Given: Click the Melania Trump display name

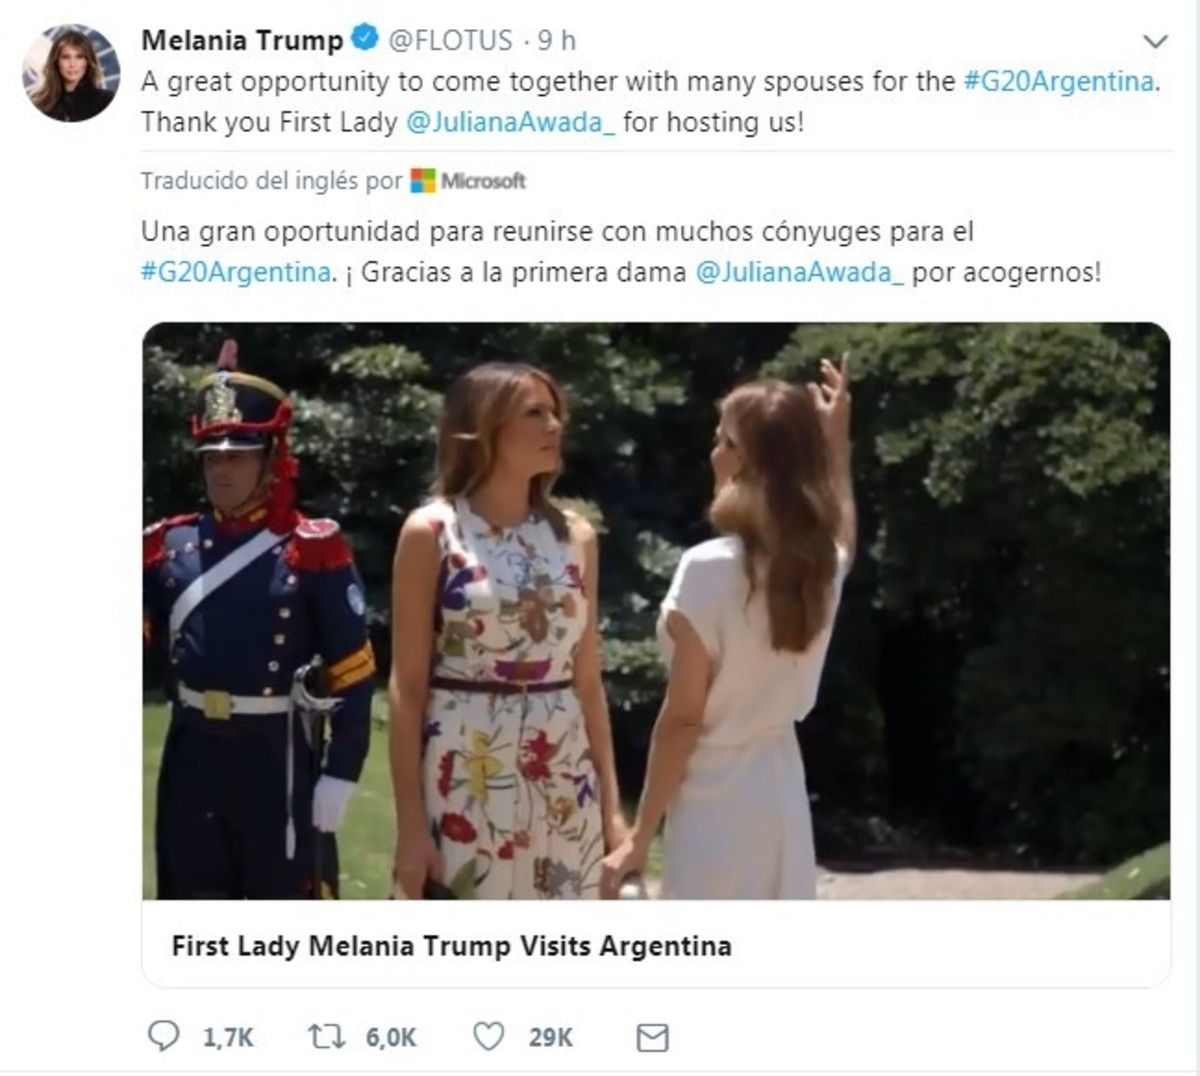Looking at the screenshot, I should tap(242, 40).
